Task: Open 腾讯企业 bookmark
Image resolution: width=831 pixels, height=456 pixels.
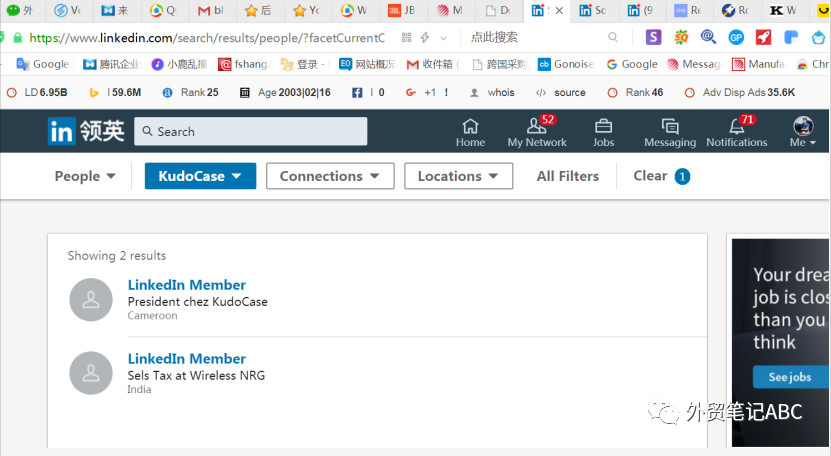Action: (x=112, y=64)
